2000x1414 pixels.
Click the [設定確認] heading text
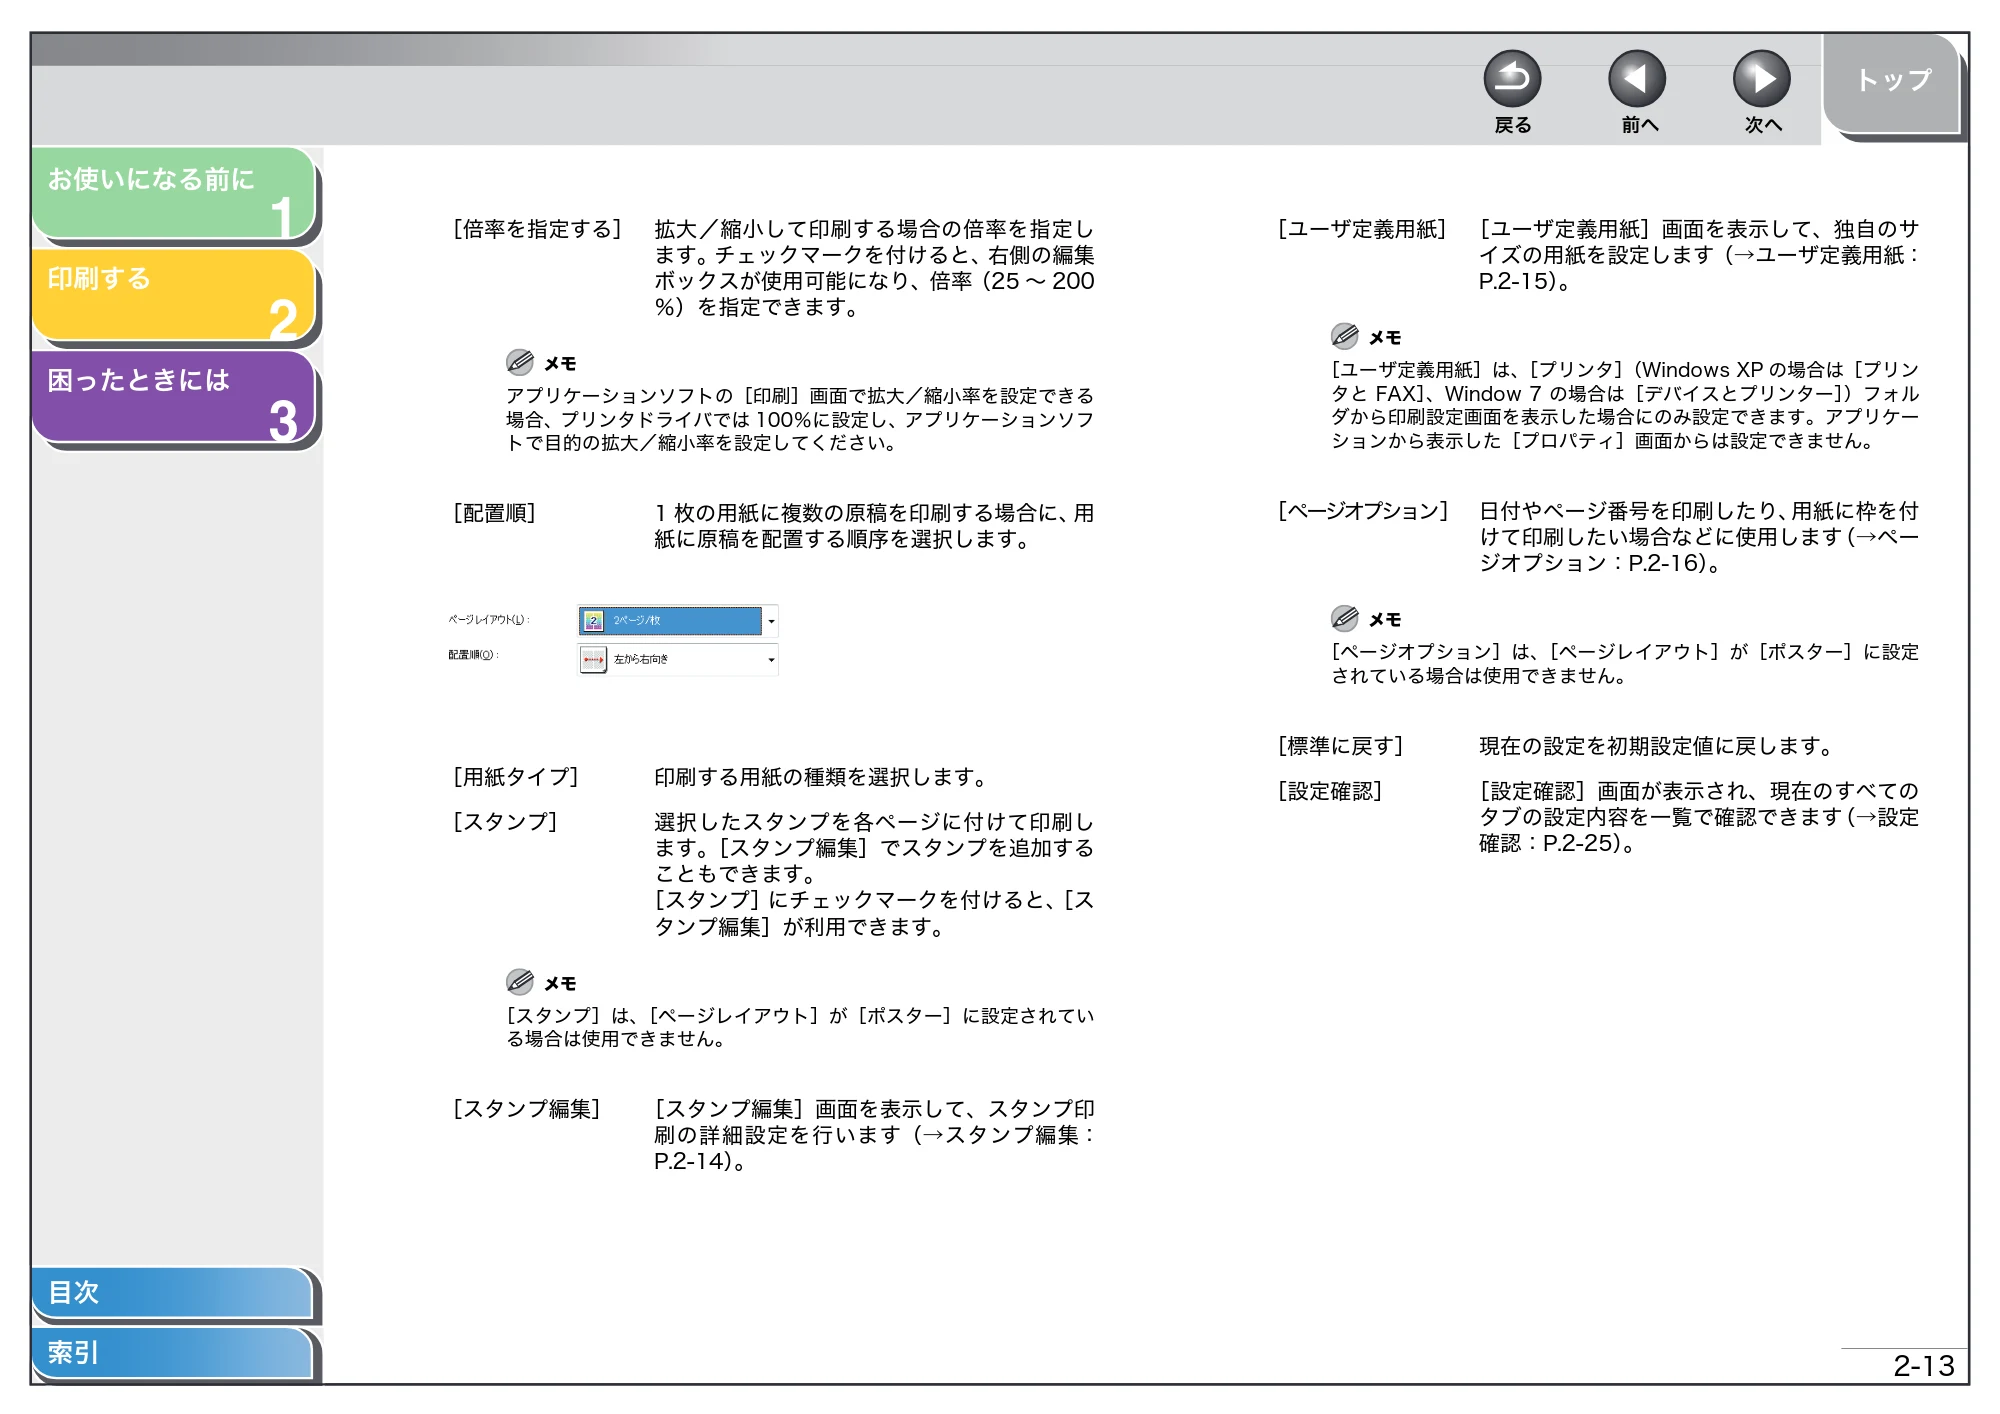[x=1330, y=791]
